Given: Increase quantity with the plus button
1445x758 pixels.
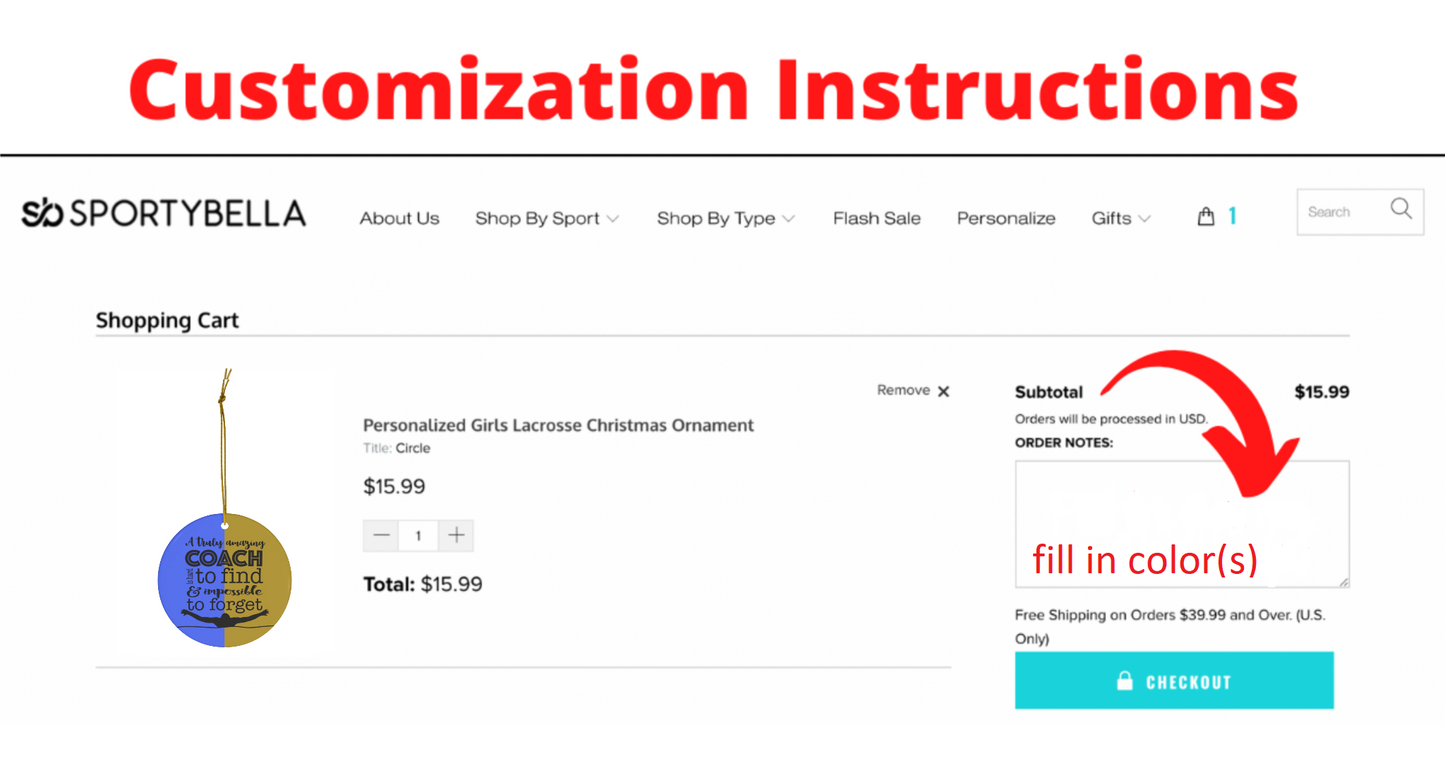Looking at the screenshot, I should (456, 535).
